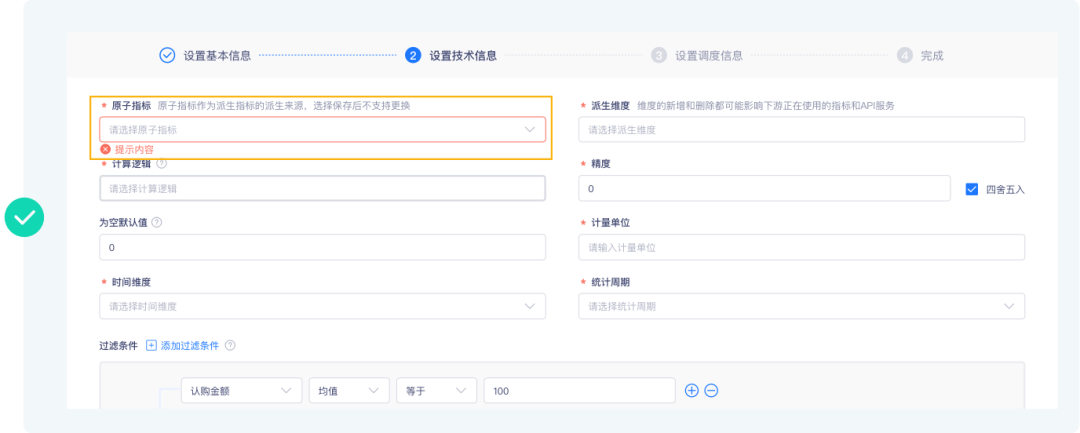Screen dimensions: 1080x433
Task: Open the 认购金额 field dropdown
Action: tap(241, 390)
